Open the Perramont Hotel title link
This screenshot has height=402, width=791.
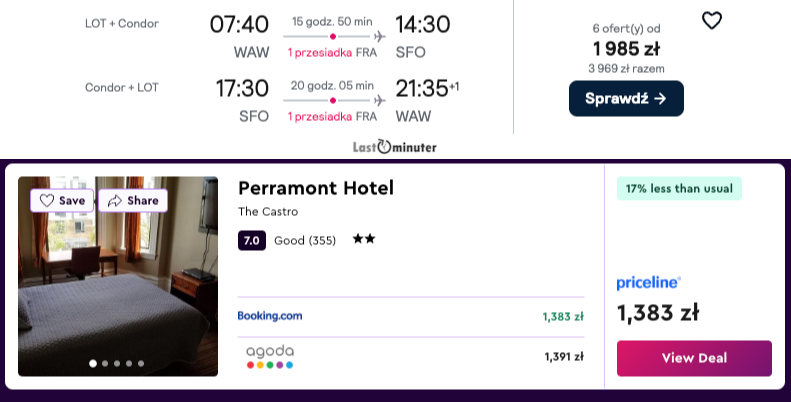point(316,188)
